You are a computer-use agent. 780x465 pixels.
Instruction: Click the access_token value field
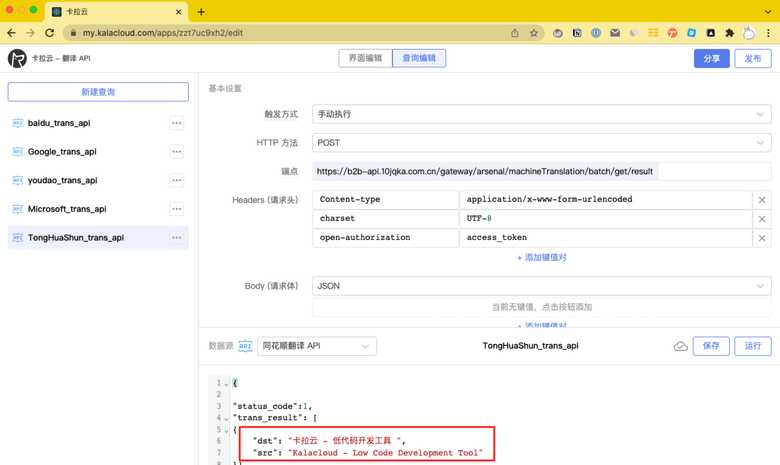click(x=605, y=238)
